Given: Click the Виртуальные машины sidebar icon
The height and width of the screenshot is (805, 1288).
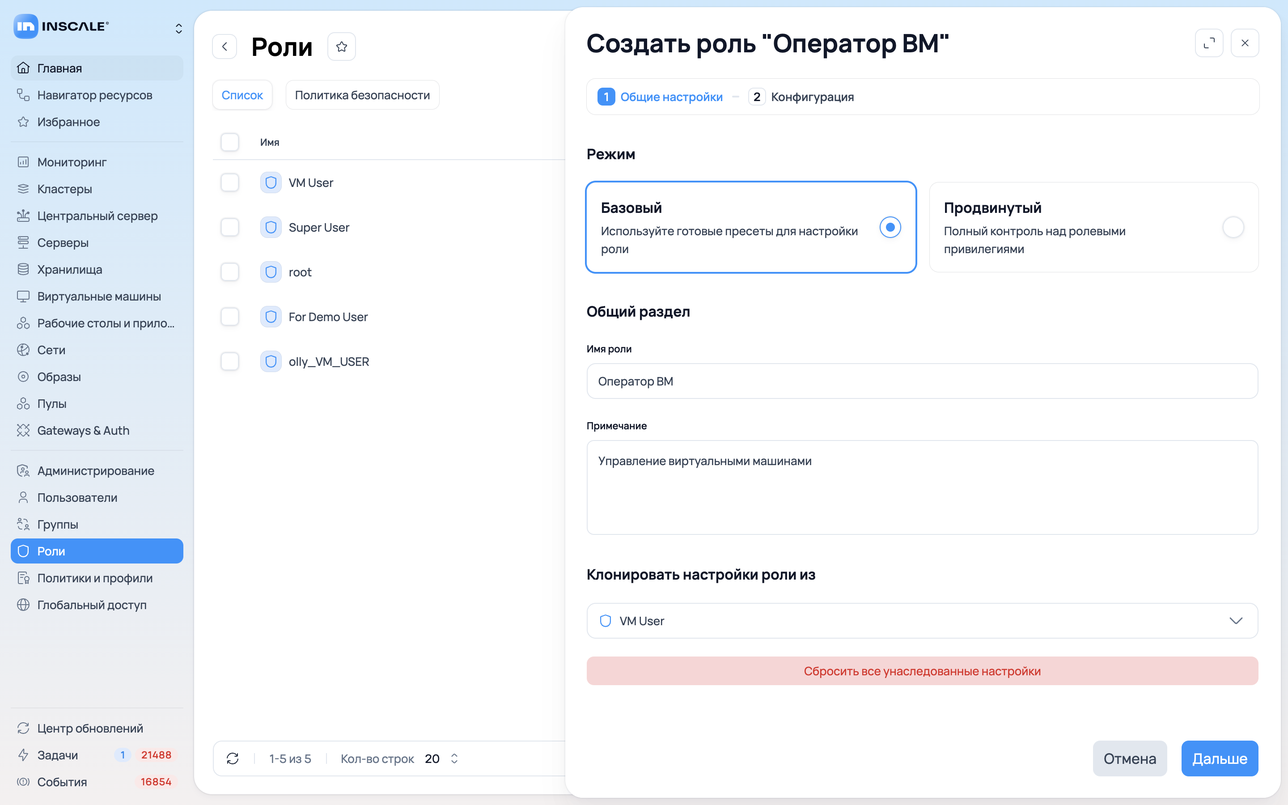Looking at the screenshot, I should 24,297.
